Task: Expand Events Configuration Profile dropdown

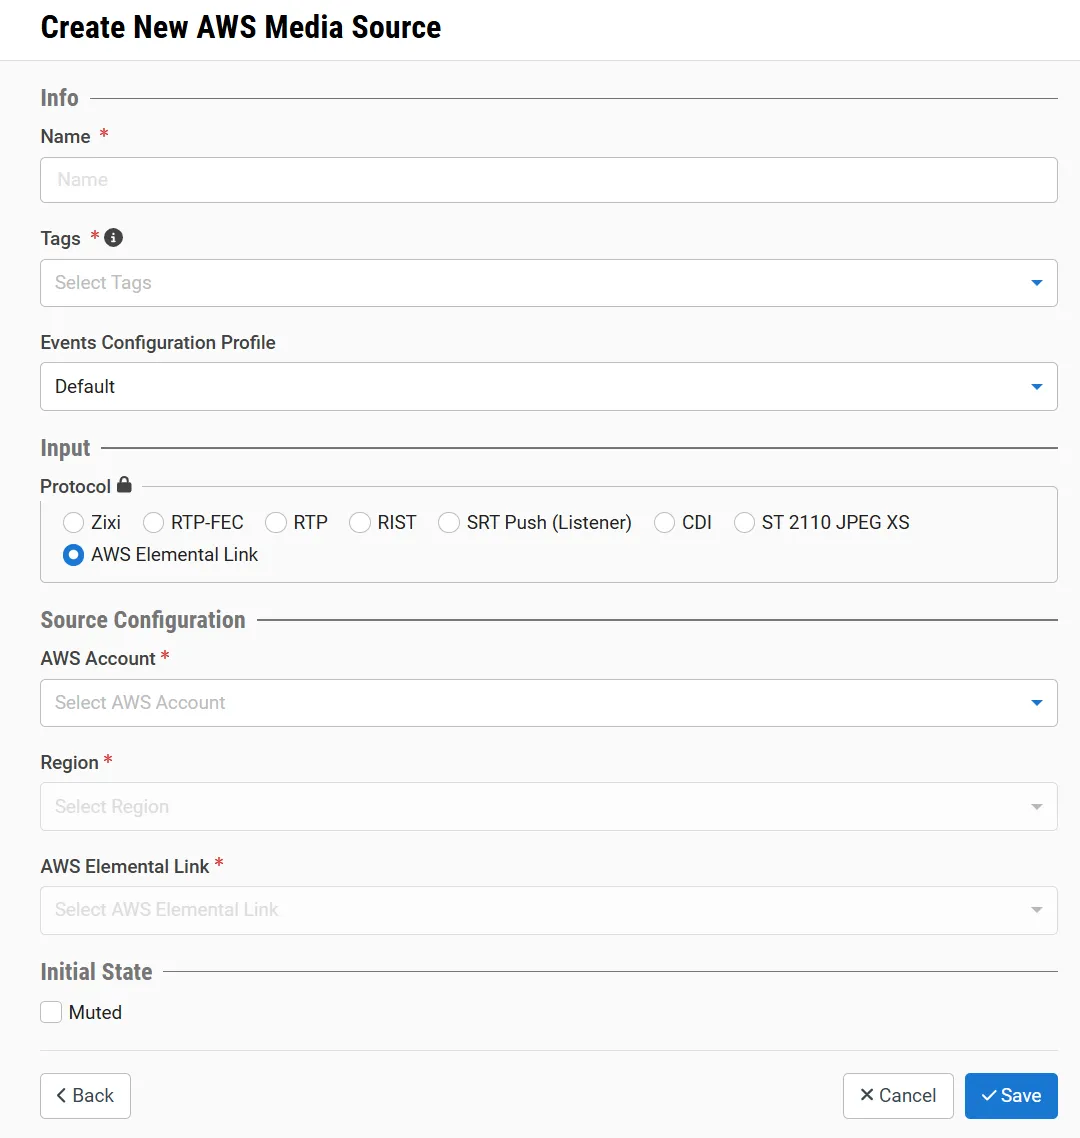Action: pyautogui.click(x=549, y=387)
